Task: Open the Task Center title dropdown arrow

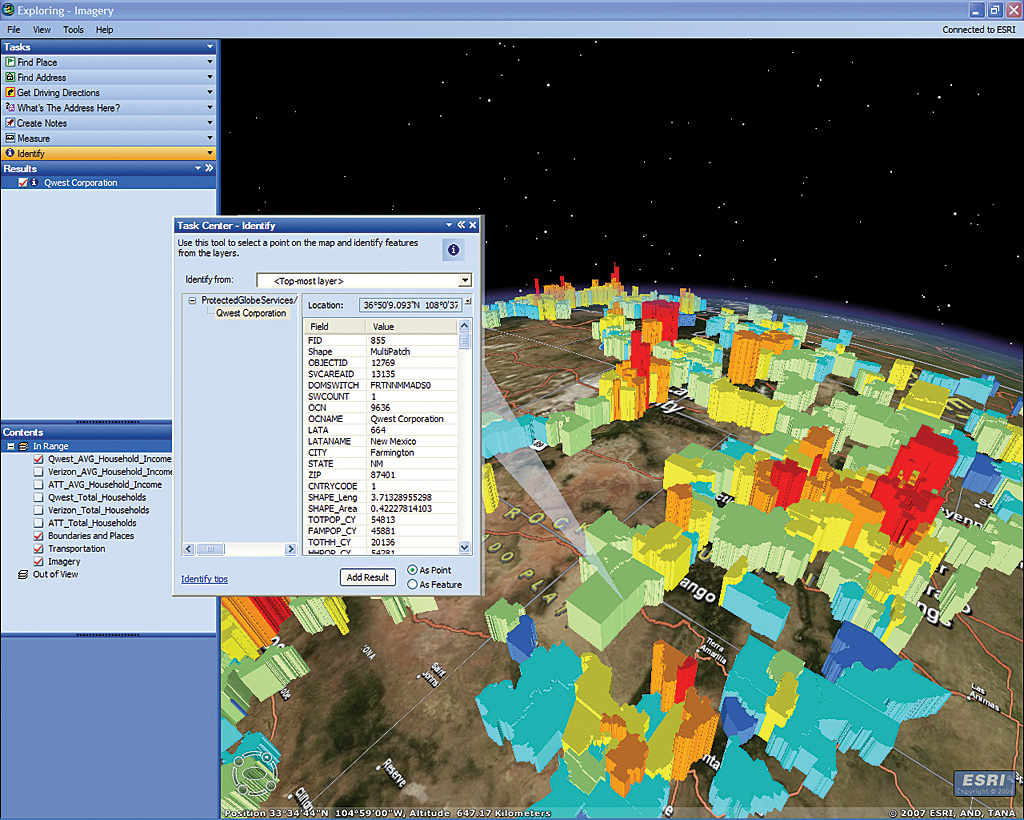Action: pos(449,225)
